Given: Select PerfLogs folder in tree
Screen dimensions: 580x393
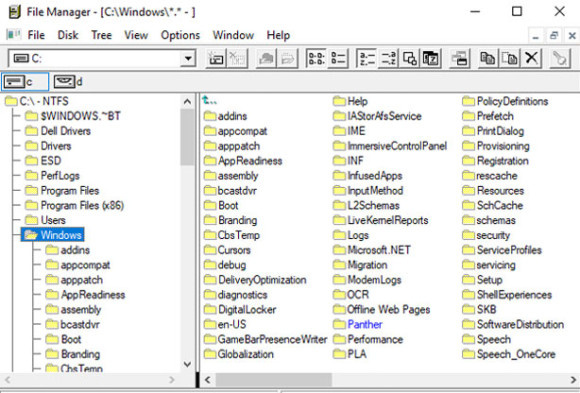Looking at the screenshot, I should [52, 176].
